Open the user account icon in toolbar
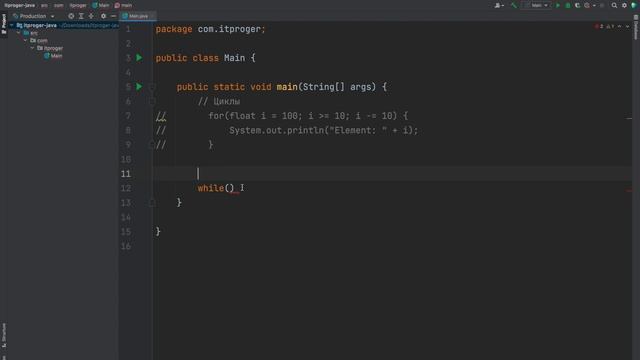640x360 pixels. pos(498,5)
